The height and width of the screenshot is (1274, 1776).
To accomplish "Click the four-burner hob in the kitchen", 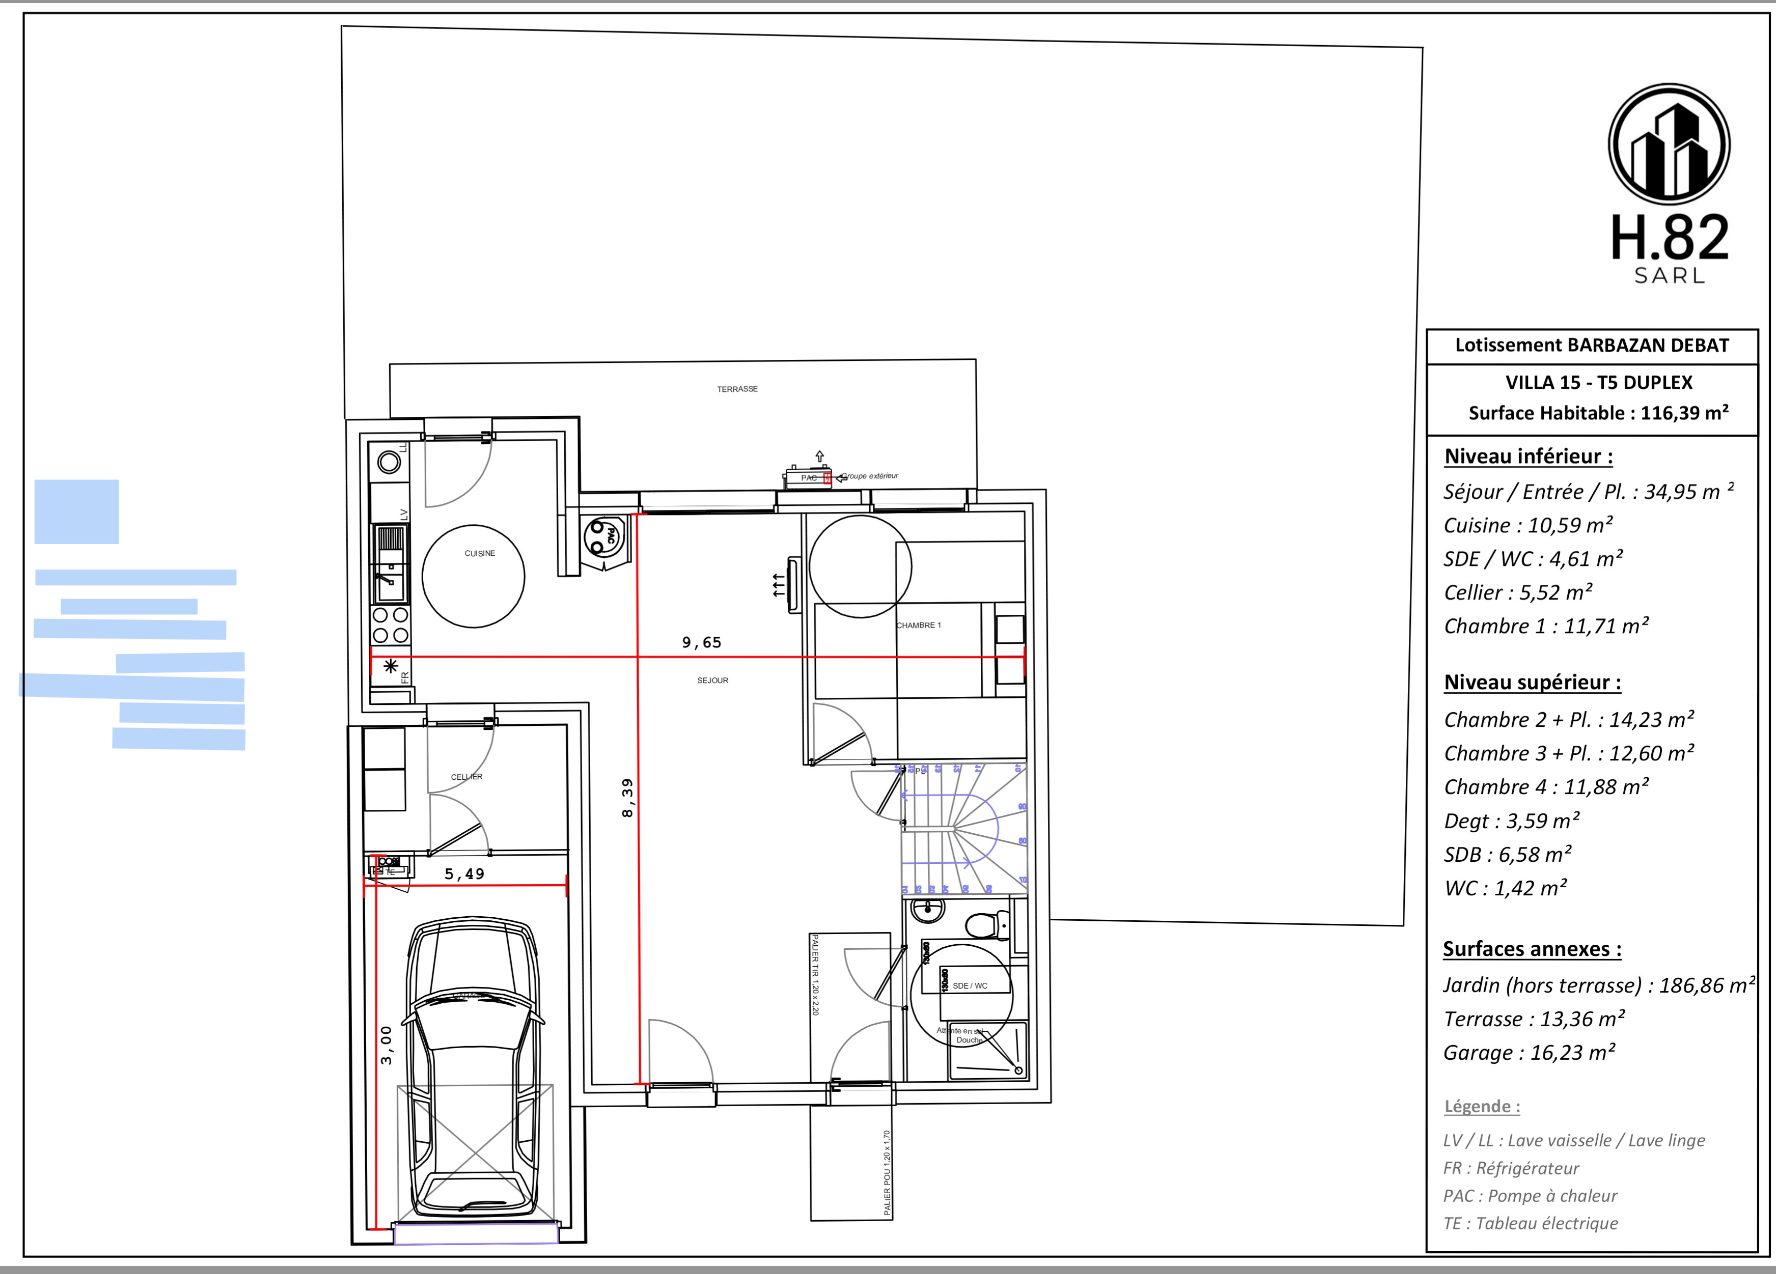I will pos(390,625).
